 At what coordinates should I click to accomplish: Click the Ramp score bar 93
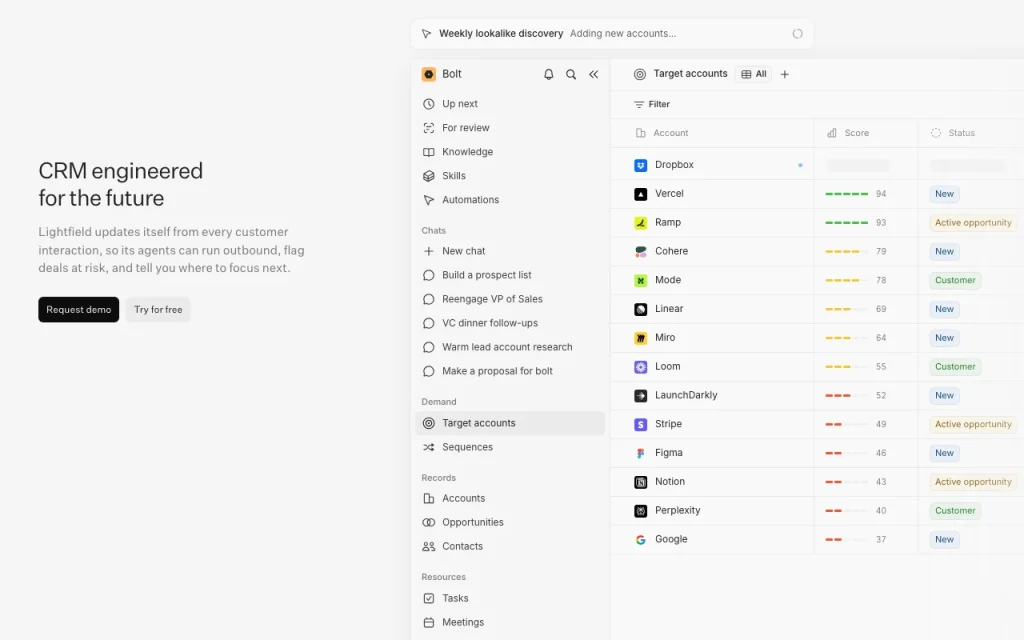coord(846,223)
